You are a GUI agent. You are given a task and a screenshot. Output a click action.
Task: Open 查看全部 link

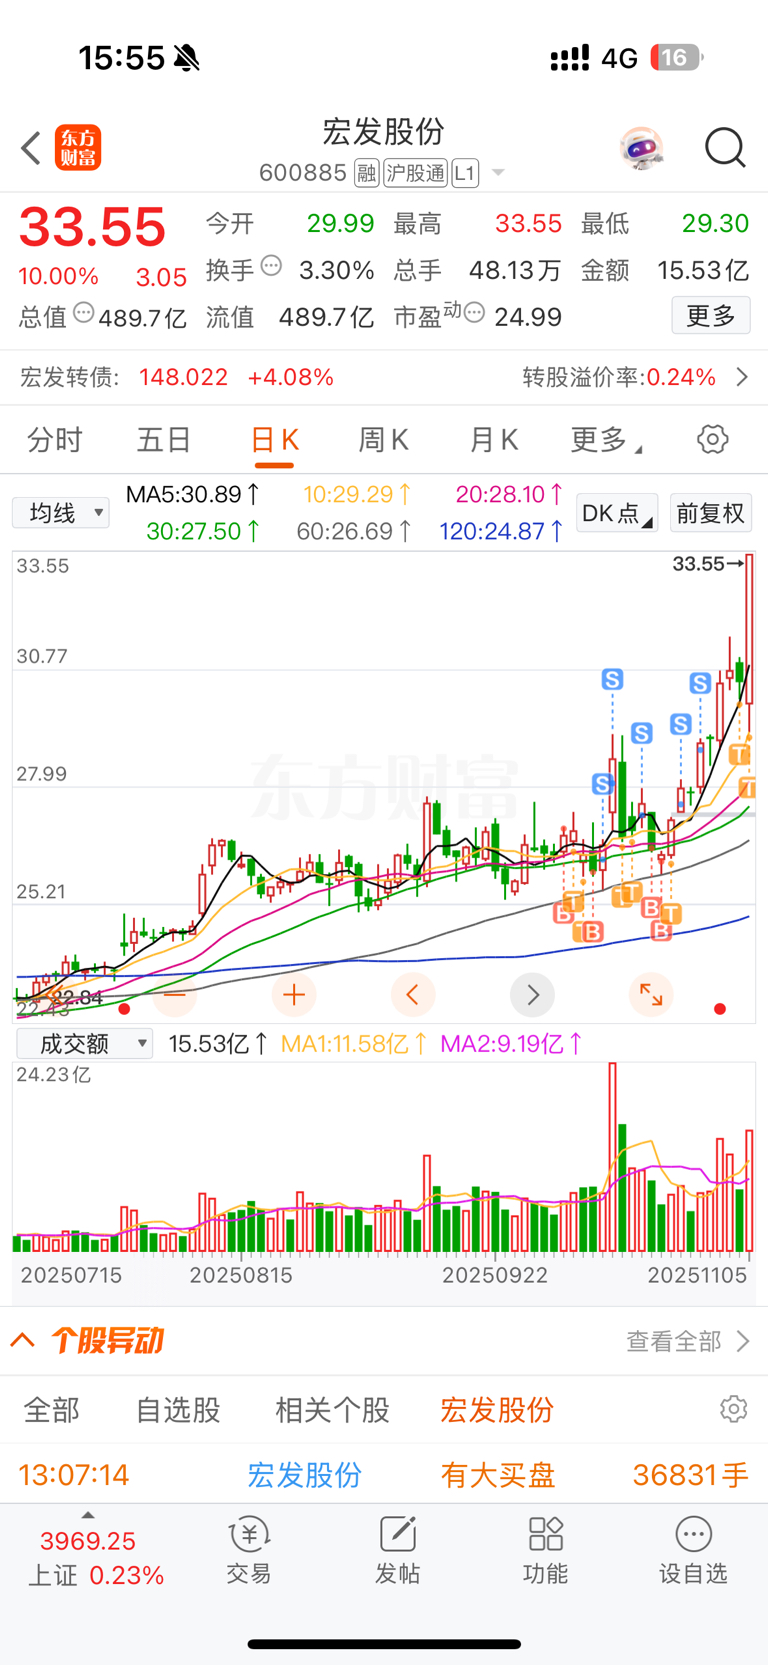click(688, 1341)
